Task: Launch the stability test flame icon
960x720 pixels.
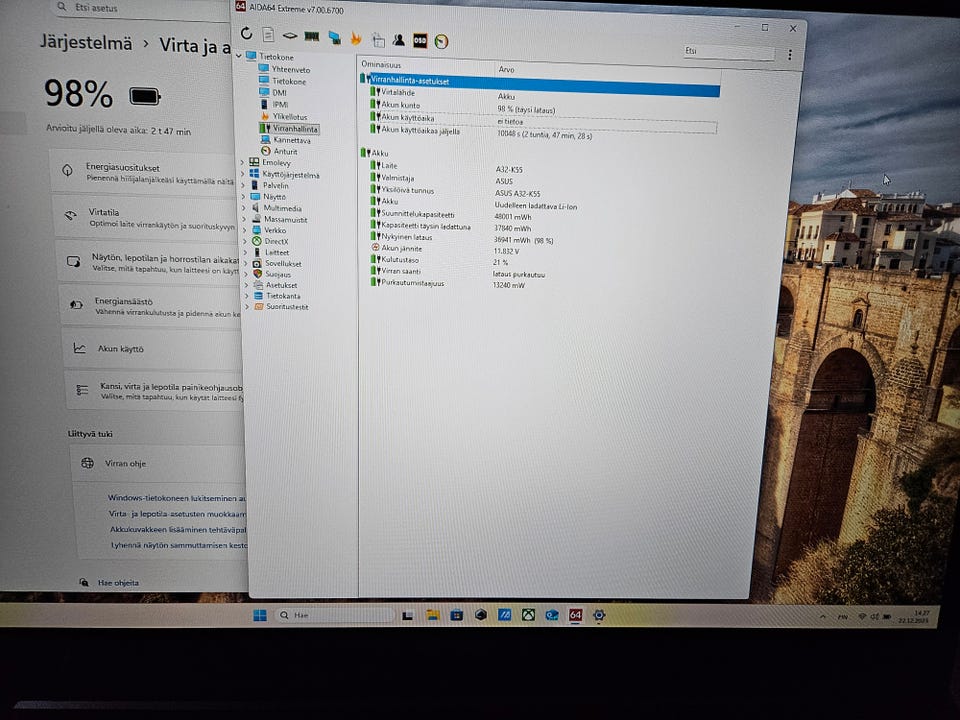Action: tap(356, 39)
